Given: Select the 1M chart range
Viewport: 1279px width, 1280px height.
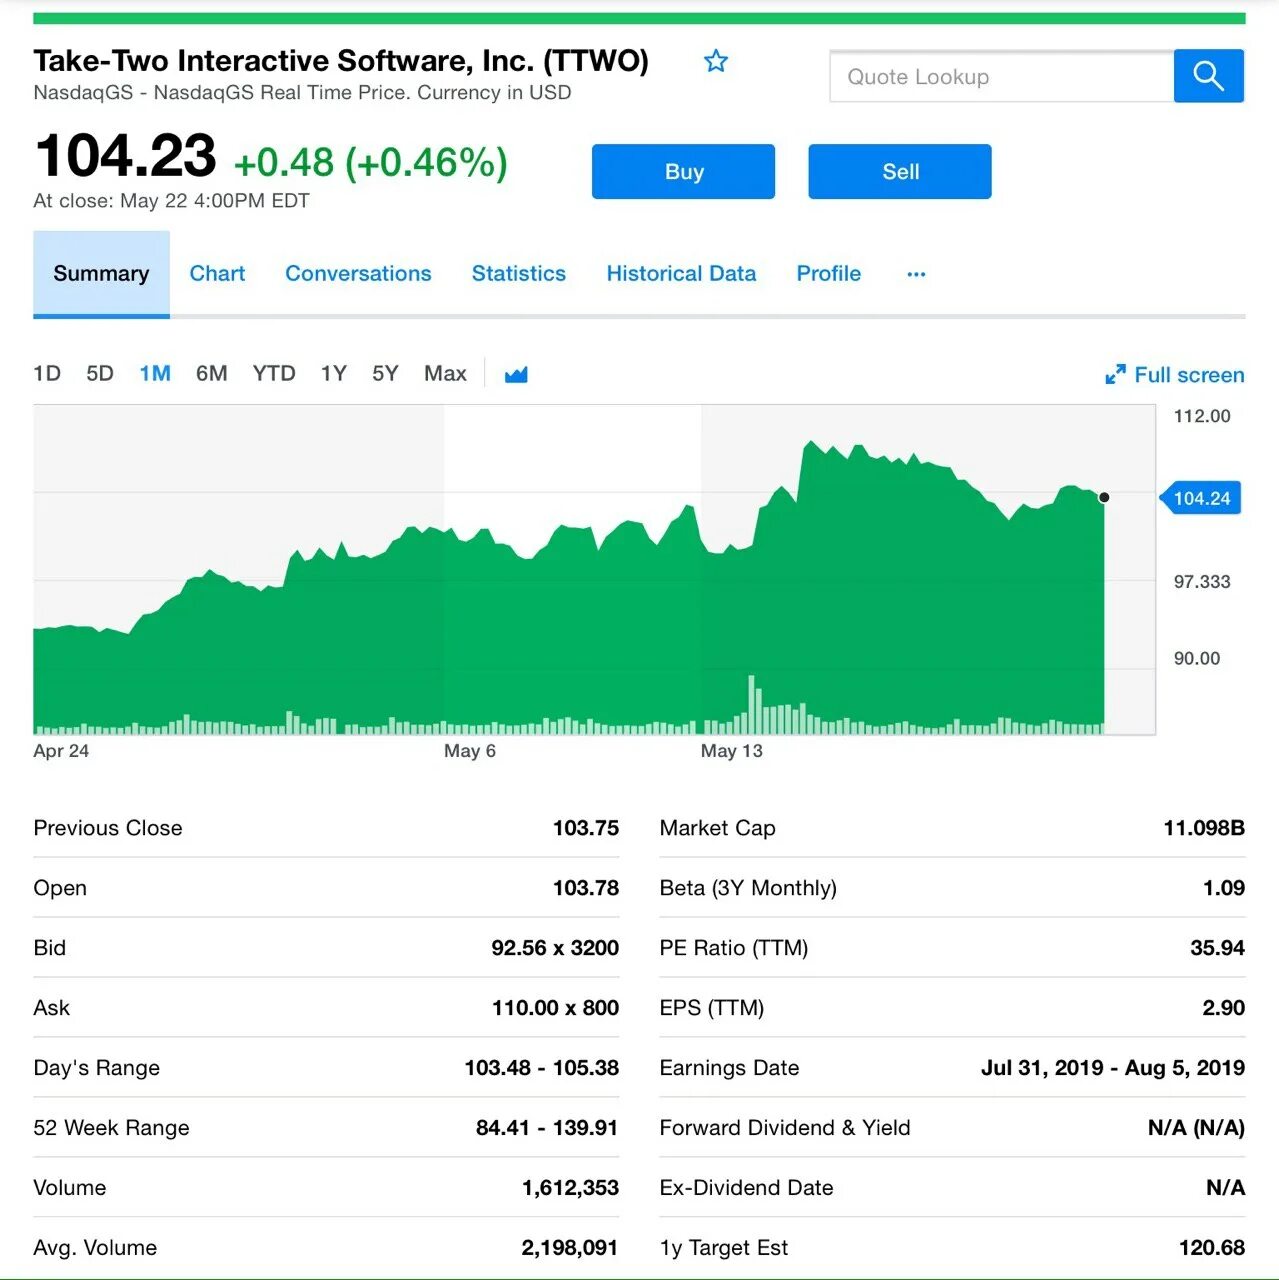Looking at the screenshot, I should pyautogui.click(x=155, y=374).
